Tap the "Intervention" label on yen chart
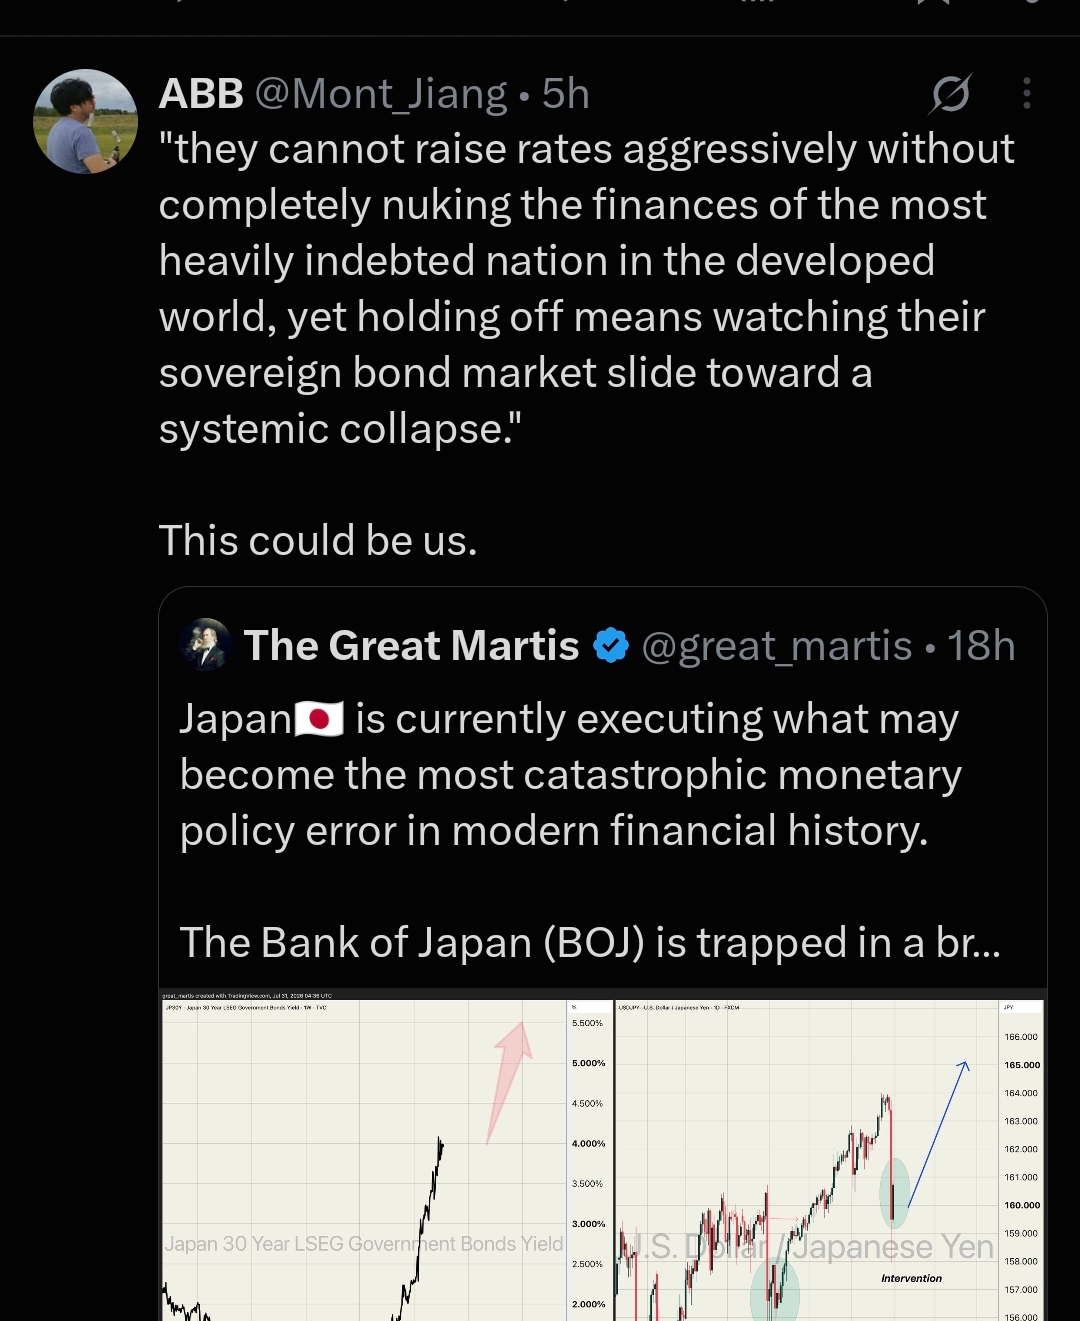 [911, 1278]
